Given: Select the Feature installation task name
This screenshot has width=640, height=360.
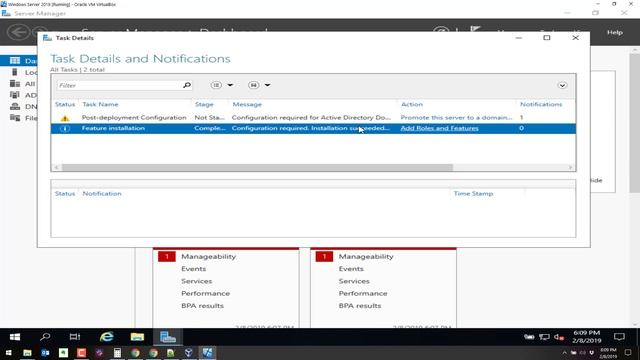Looking at the screenshot, I should [113, 128].
